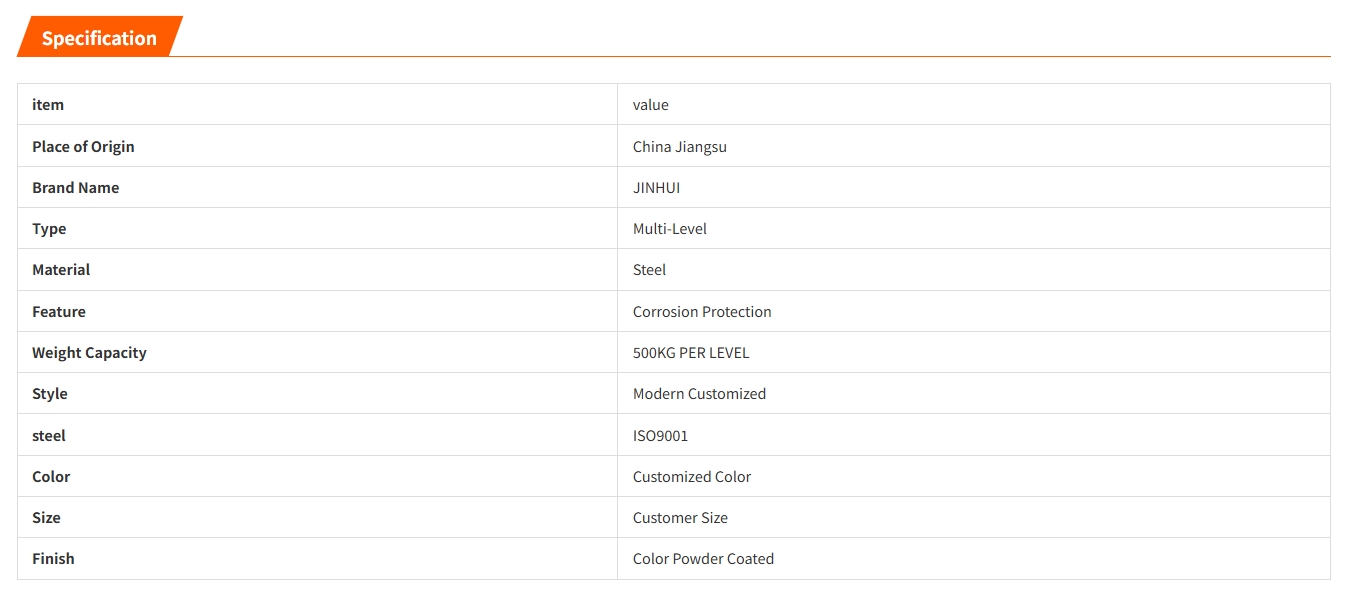The width and height of the screenshot is (1349, 596).
Task: Click the orange Specification header tab
Action: 99,38
